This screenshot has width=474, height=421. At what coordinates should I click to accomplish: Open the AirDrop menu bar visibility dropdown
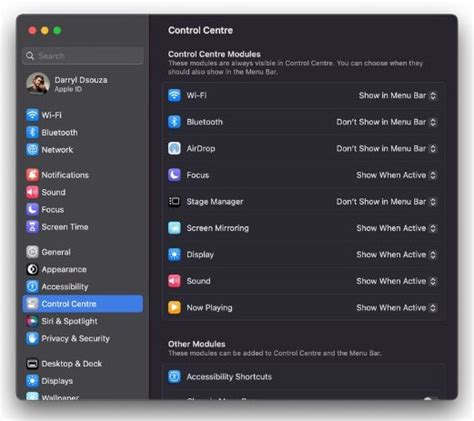(386, 148)
